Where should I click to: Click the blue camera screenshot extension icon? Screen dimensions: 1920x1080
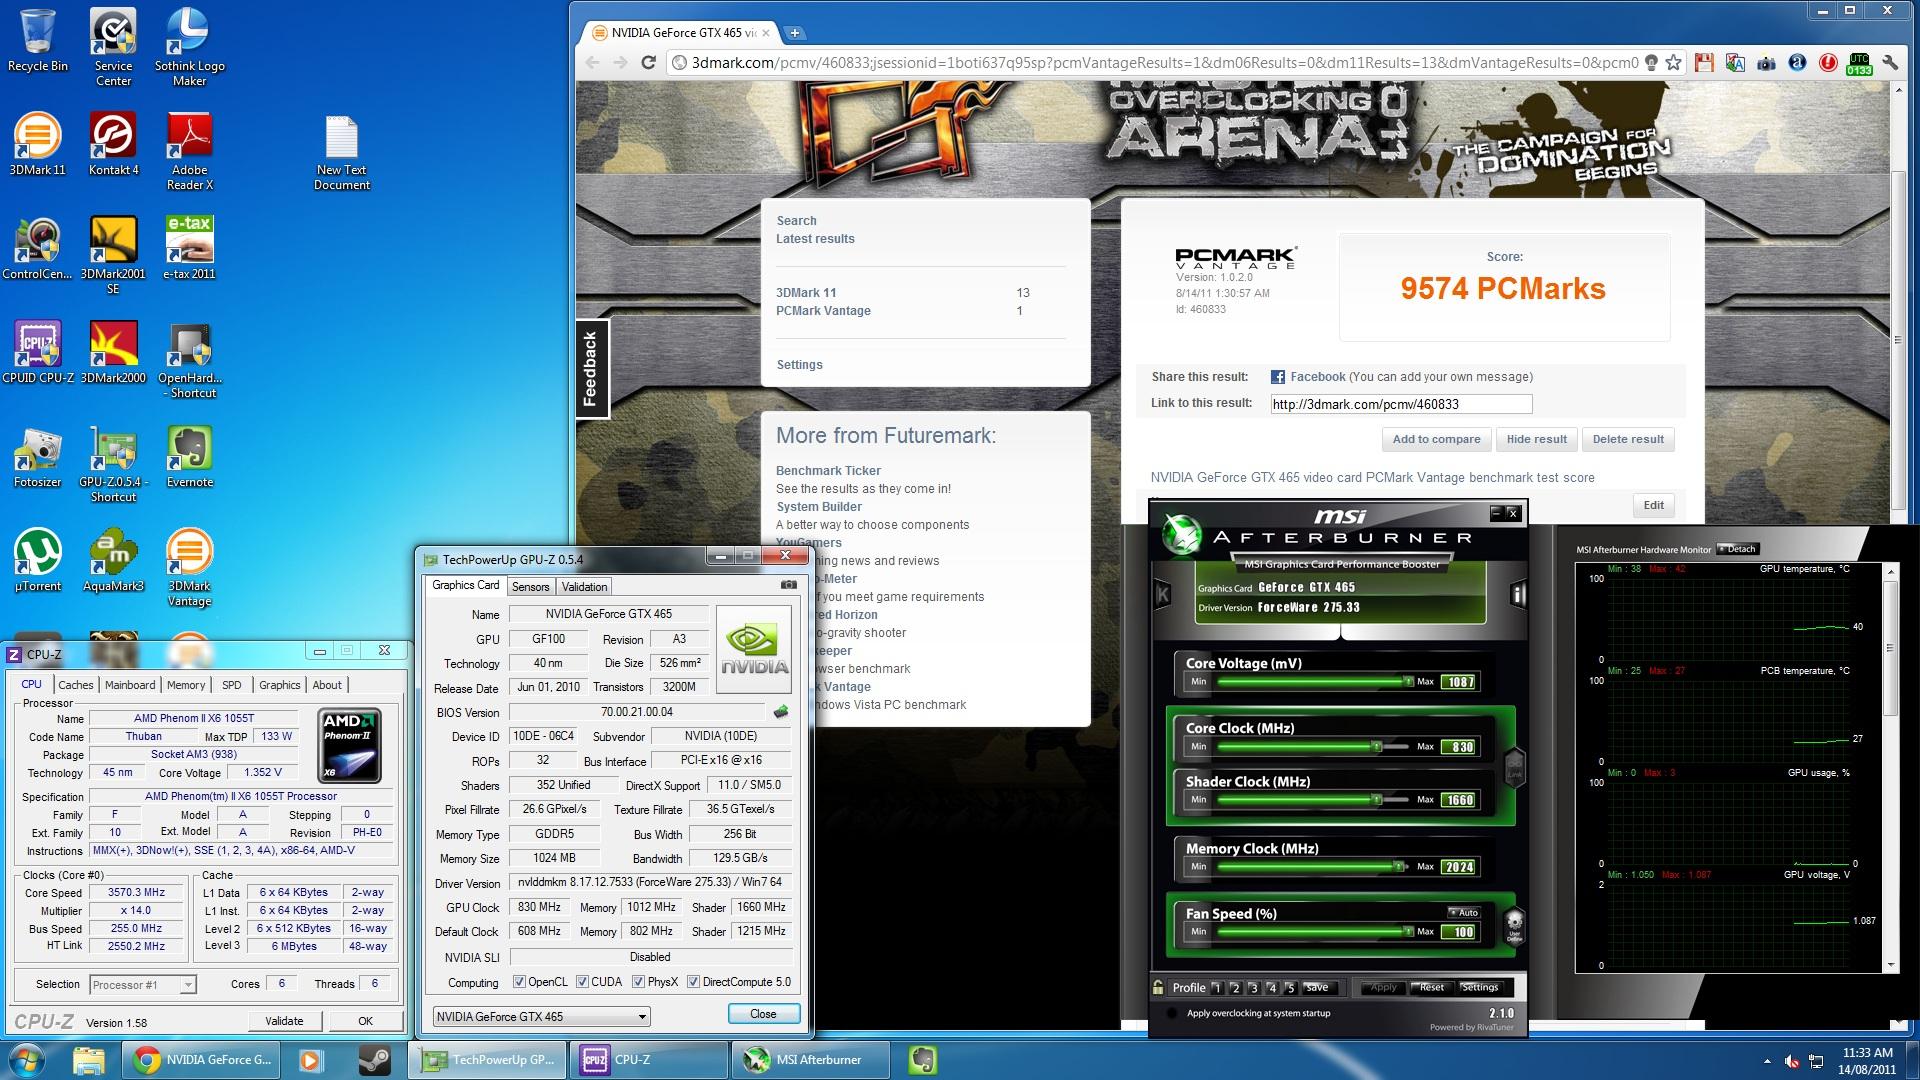point(1766,62)
